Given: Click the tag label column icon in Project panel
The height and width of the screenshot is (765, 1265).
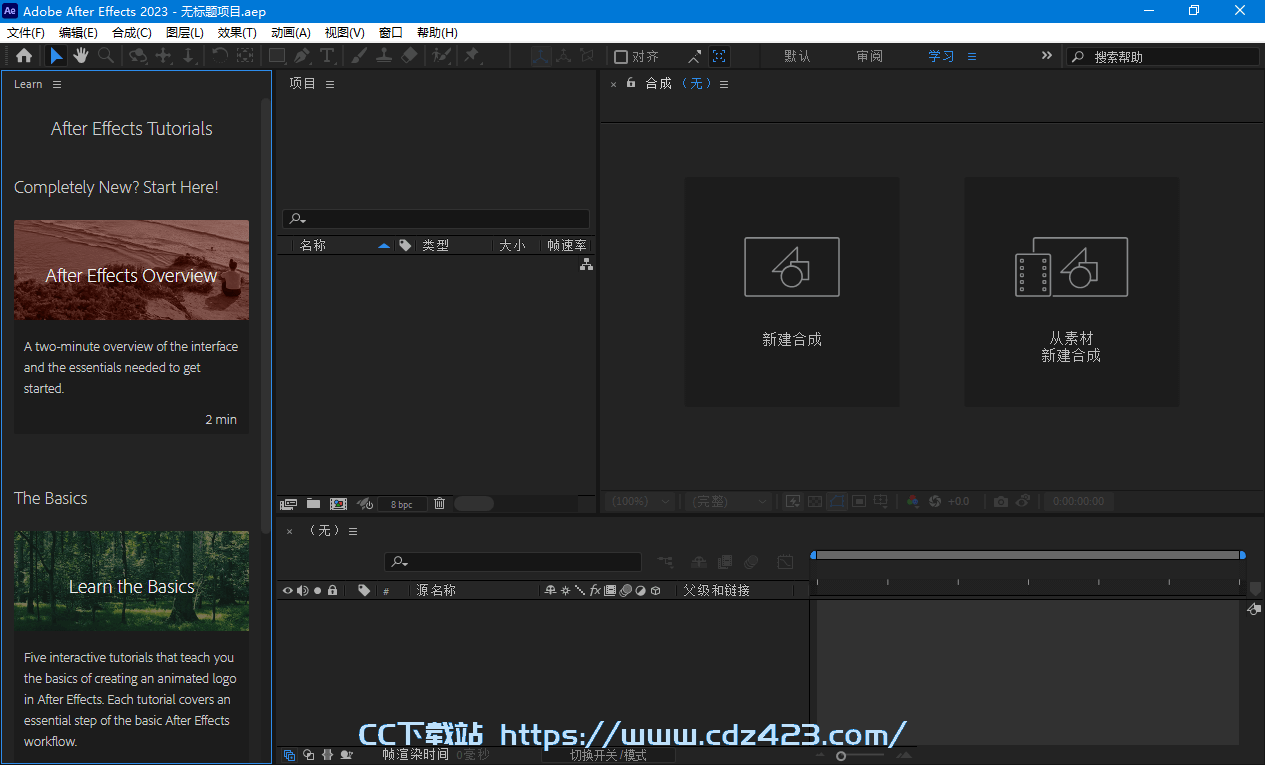Looking at the screenshot, I should pos(404,245).
